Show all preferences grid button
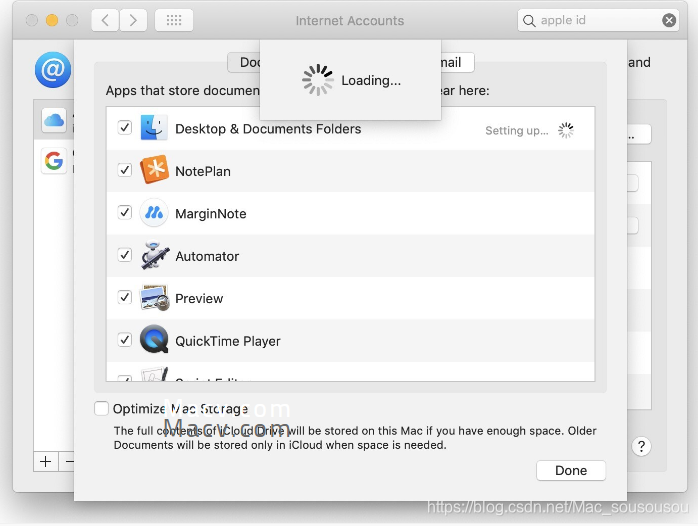The height and width of the screenshot is (526, 698). coord(174,20)
